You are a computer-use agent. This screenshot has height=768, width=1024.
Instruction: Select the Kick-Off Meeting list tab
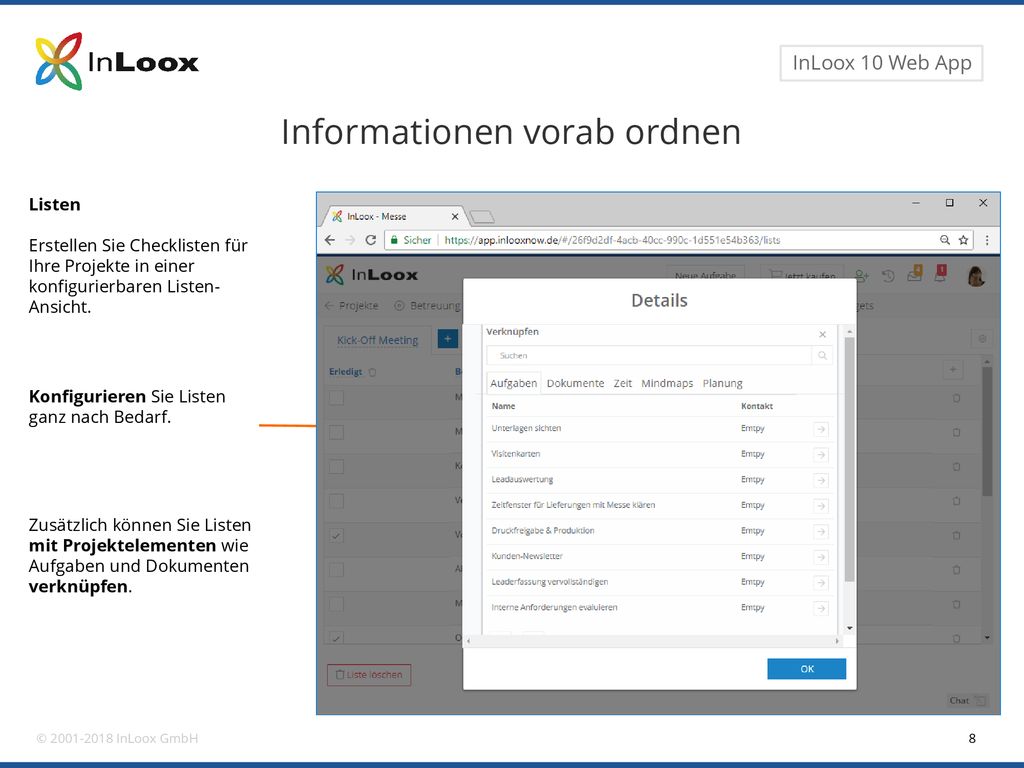[377, 340]
